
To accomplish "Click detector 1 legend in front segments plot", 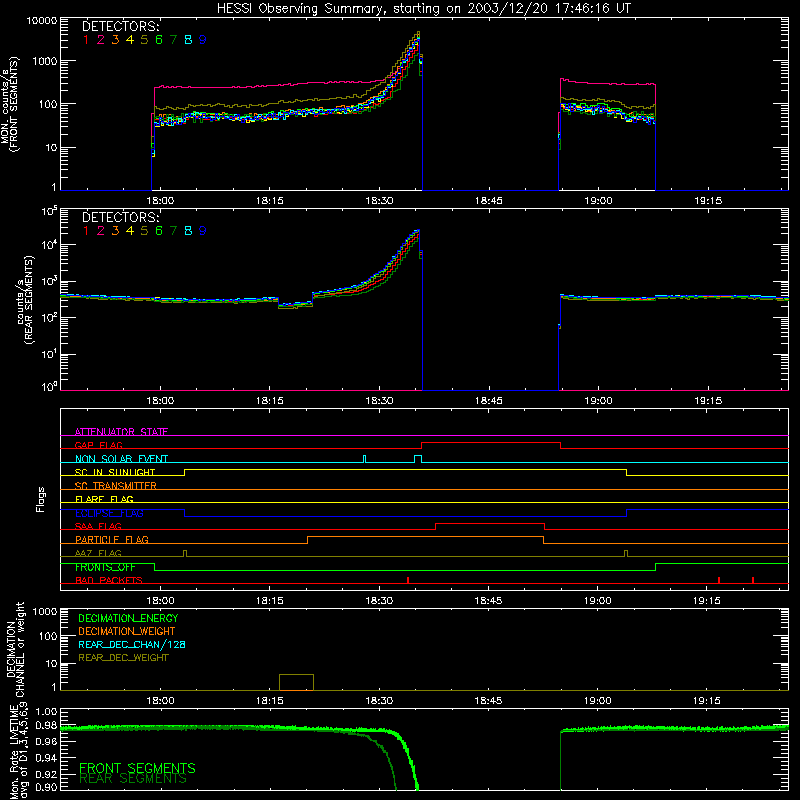I will point(86,40).
